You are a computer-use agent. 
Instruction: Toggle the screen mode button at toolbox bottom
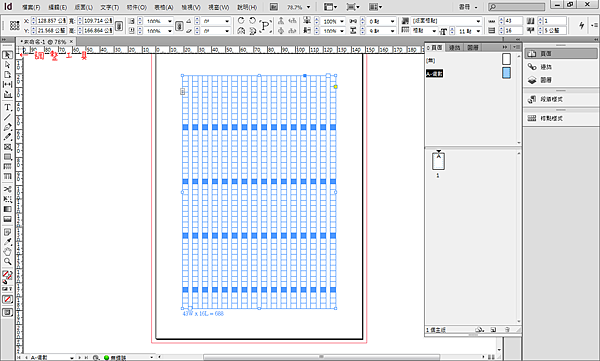7,313
